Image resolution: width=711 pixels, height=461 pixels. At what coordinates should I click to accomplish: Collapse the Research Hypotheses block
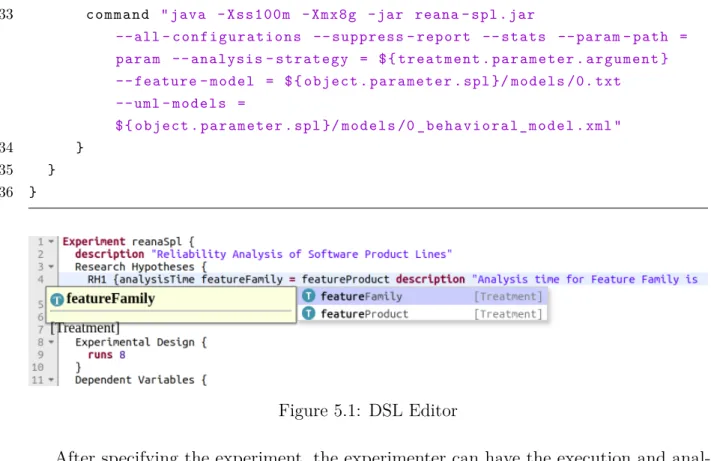click(x=51, y=267)
